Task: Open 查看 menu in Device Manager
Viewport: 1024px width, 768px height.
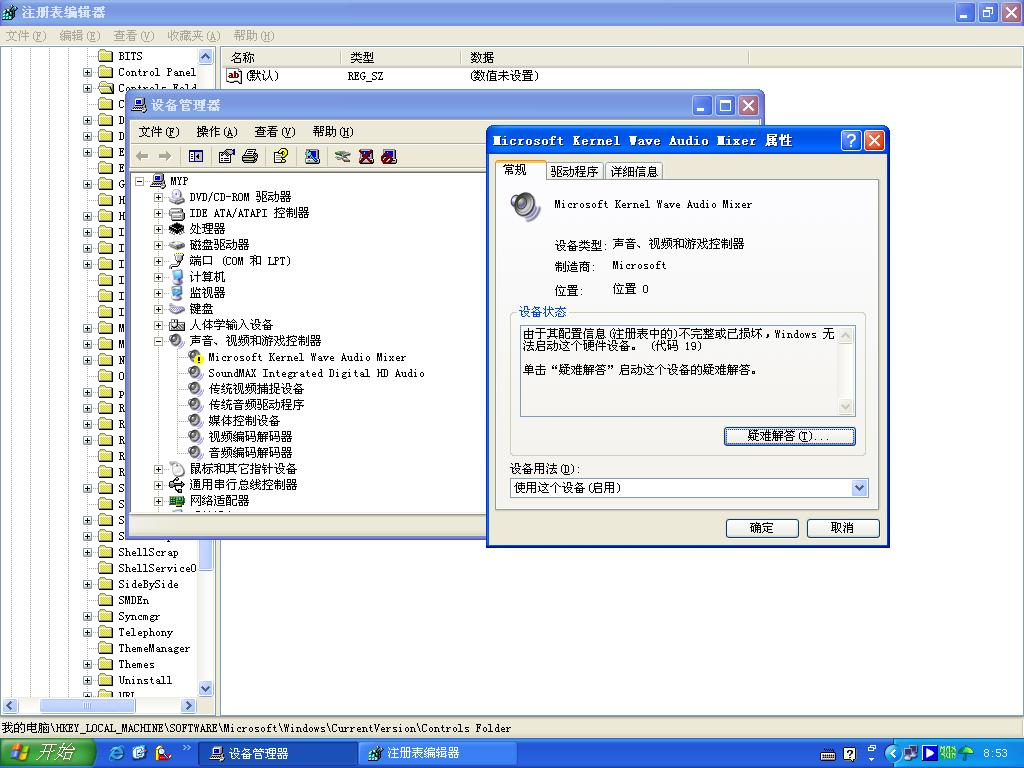Action: tap(274, 132)
